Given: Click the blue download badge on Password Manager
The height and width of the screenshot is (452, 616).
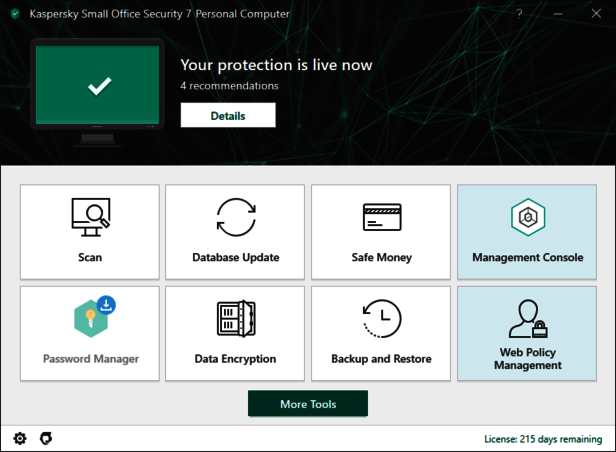Looking at the screenshot, I should coord(106,304).
